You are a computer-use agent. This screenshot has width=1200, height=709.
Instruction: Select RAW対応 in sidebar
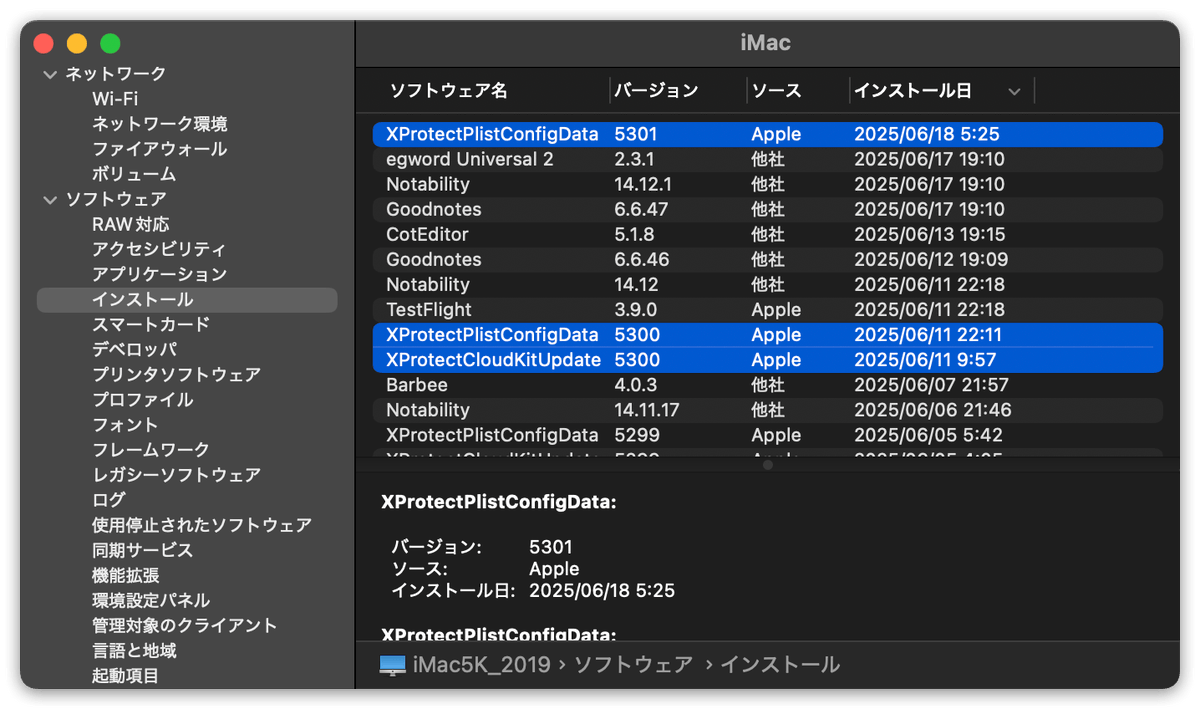pos(131,224)
